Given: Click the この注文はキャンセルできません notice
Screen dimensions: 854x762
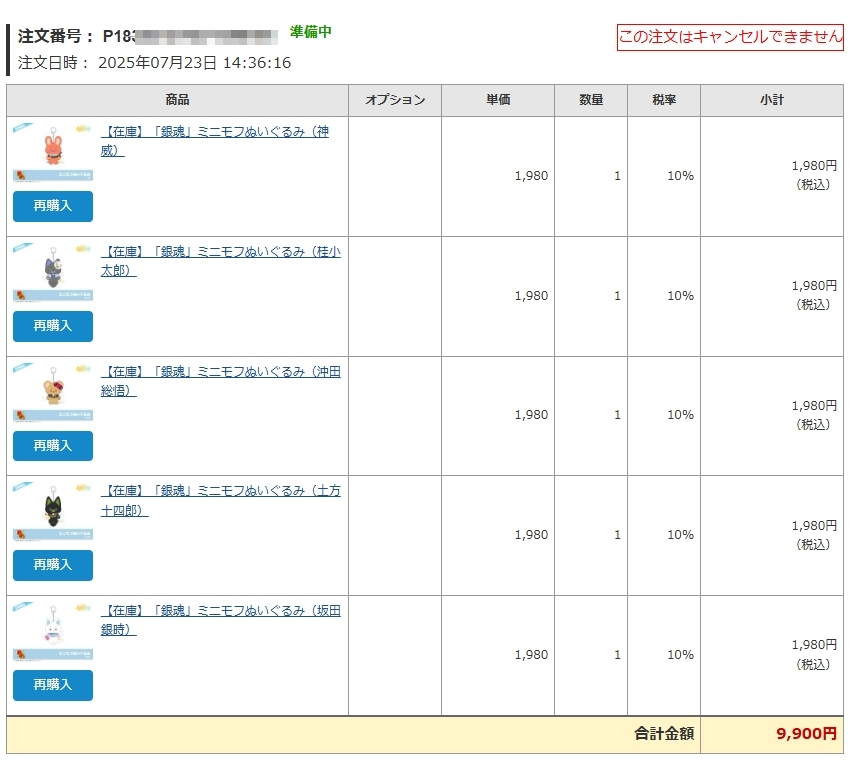Looking at the screenshot, I should click(730, 37).
